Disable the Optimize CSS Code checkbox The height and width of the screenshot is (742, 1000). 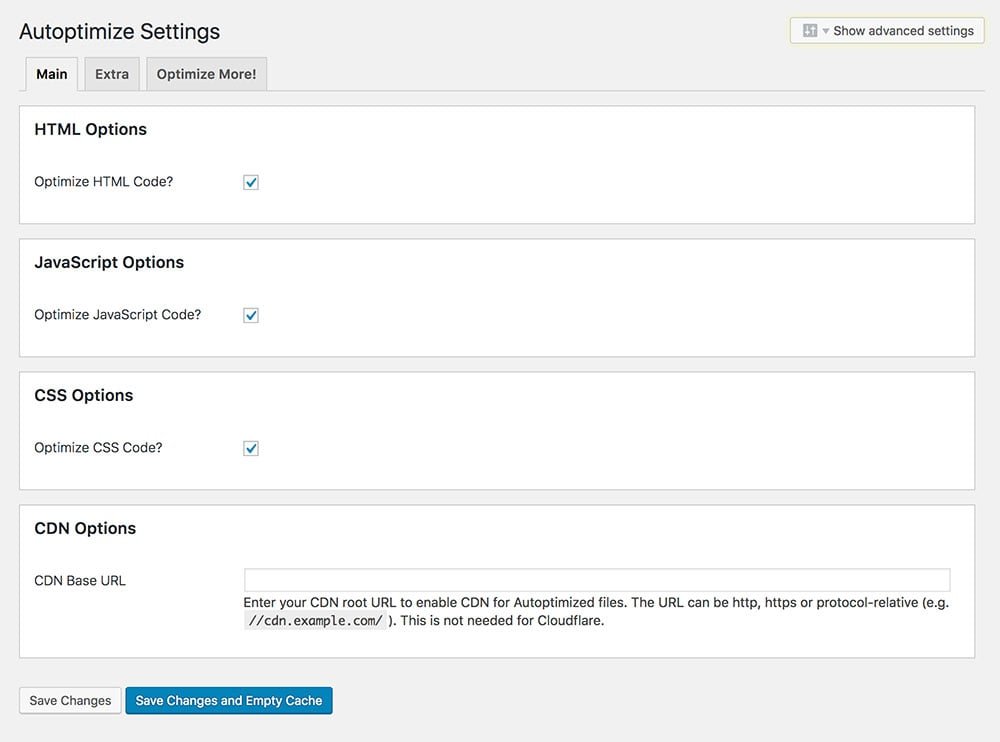251,449
